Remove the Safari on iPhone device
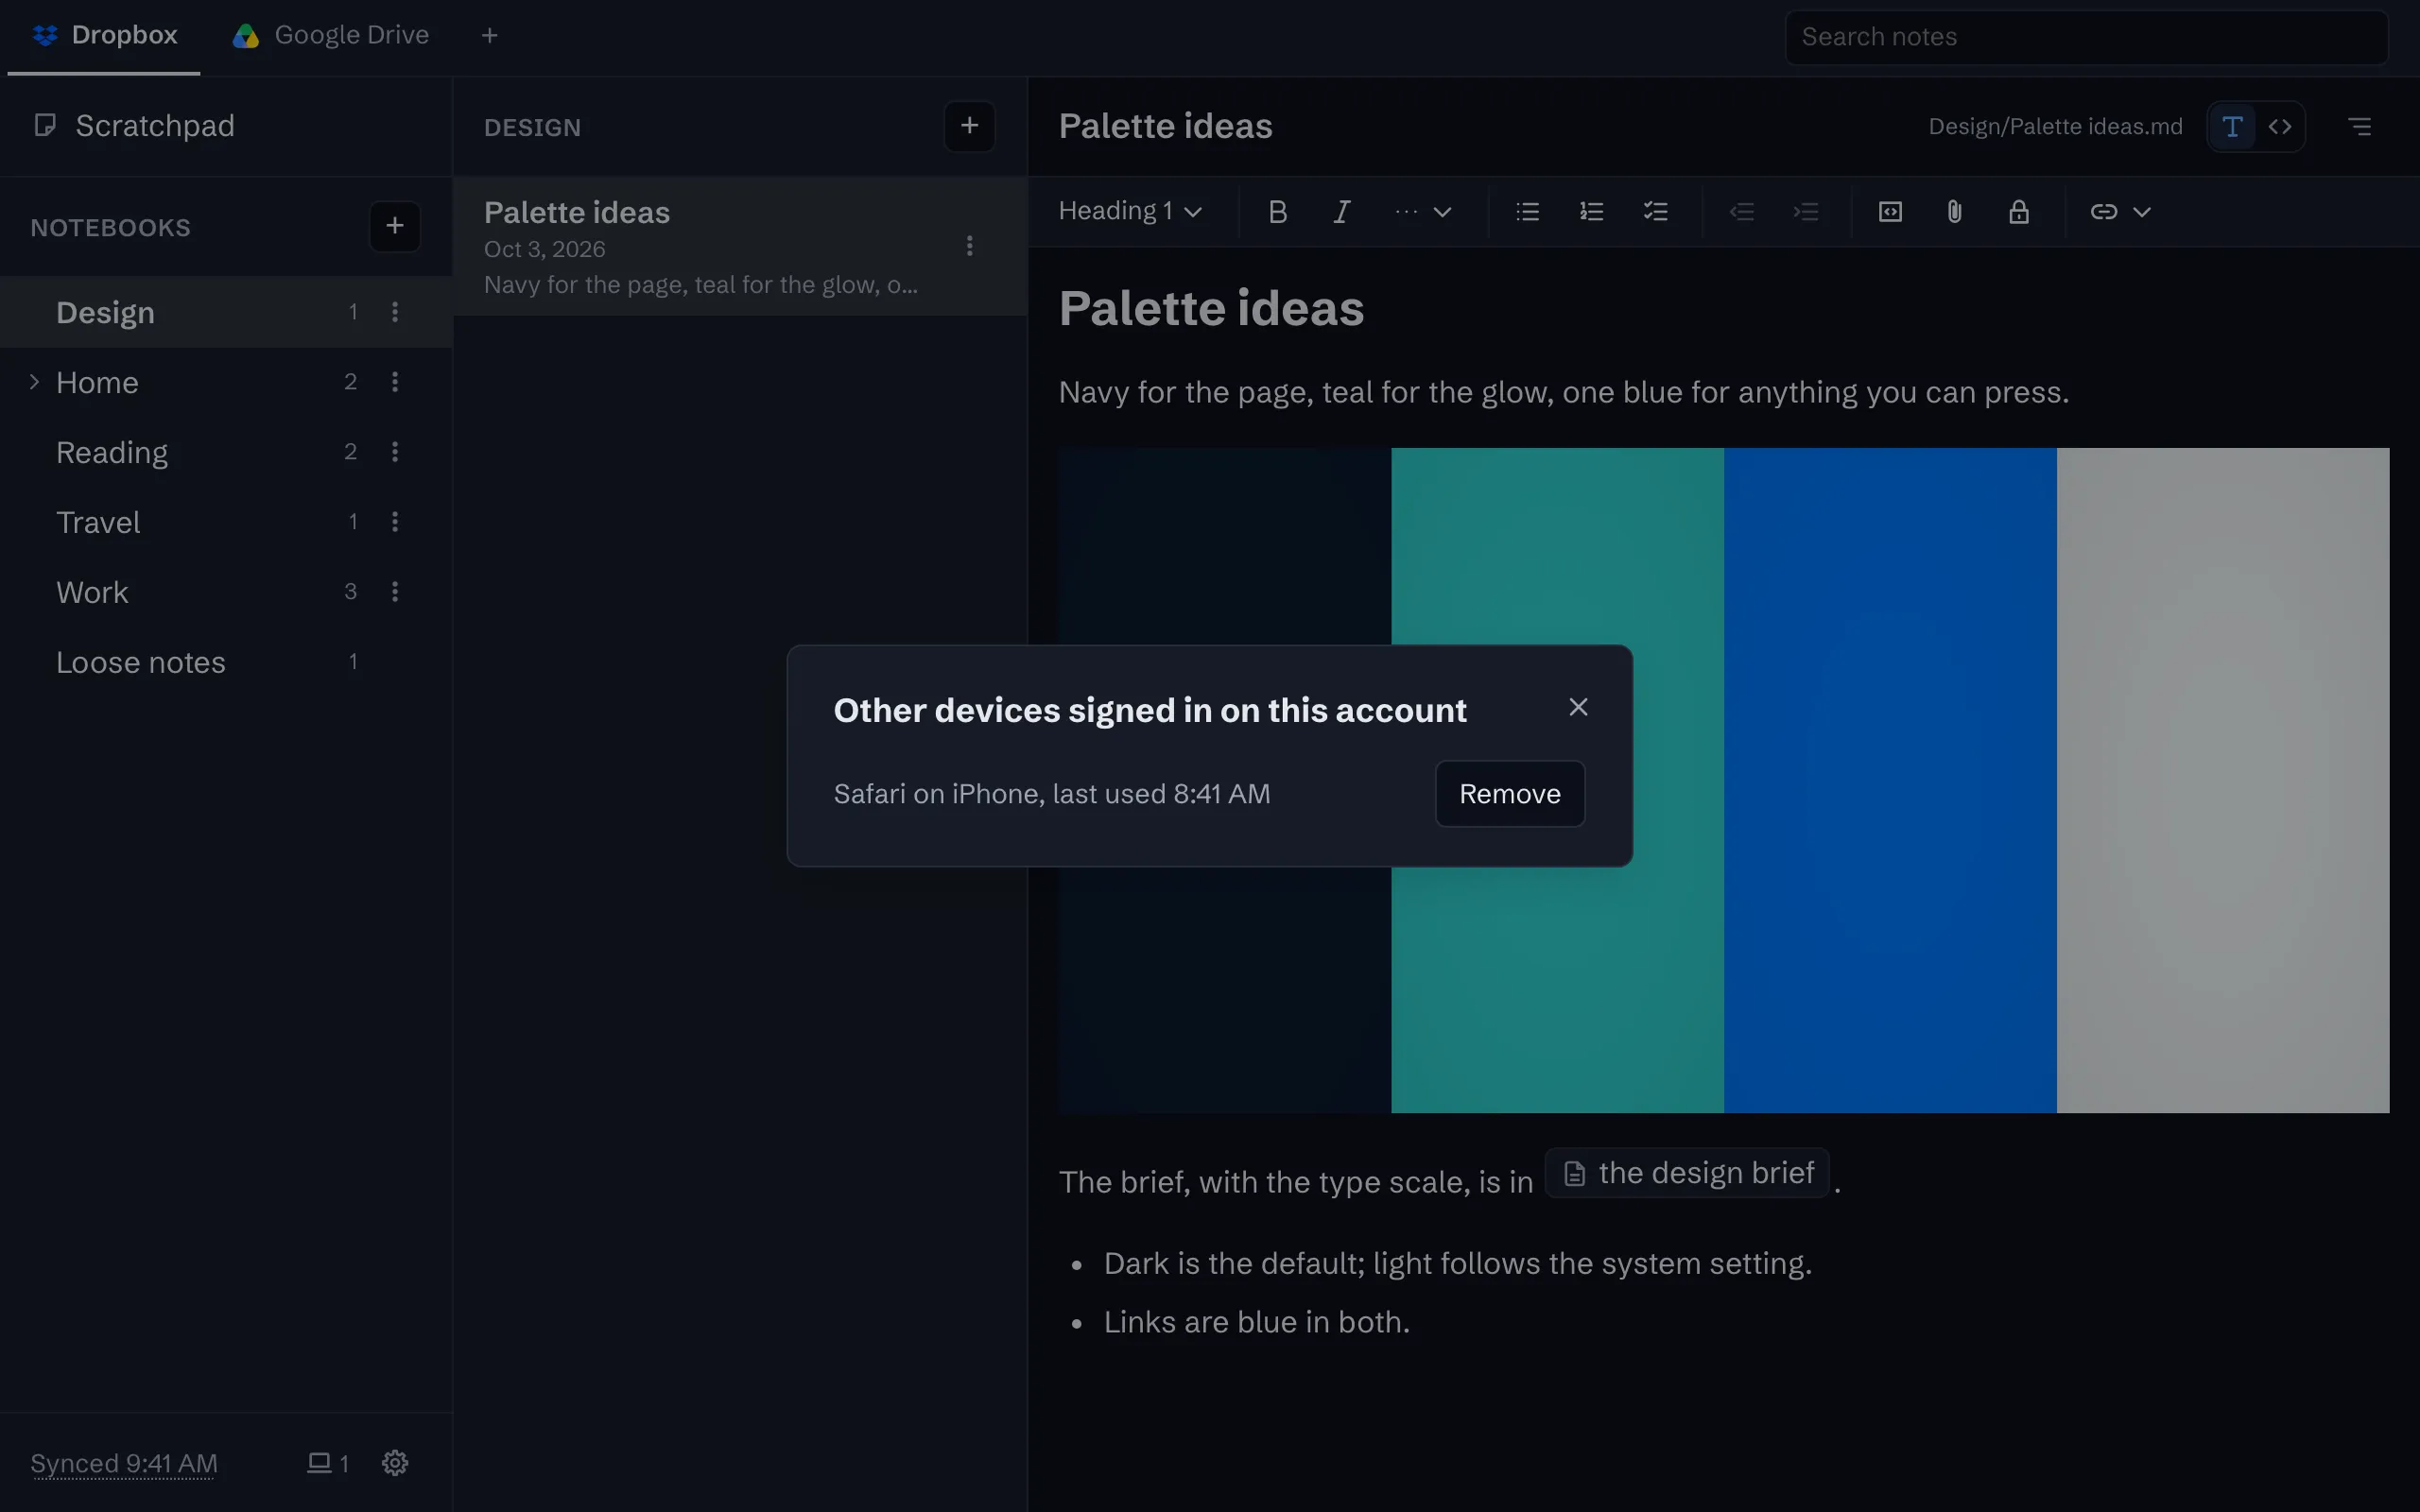This screenshot has height=1512, width=2420. point(1509,794)
